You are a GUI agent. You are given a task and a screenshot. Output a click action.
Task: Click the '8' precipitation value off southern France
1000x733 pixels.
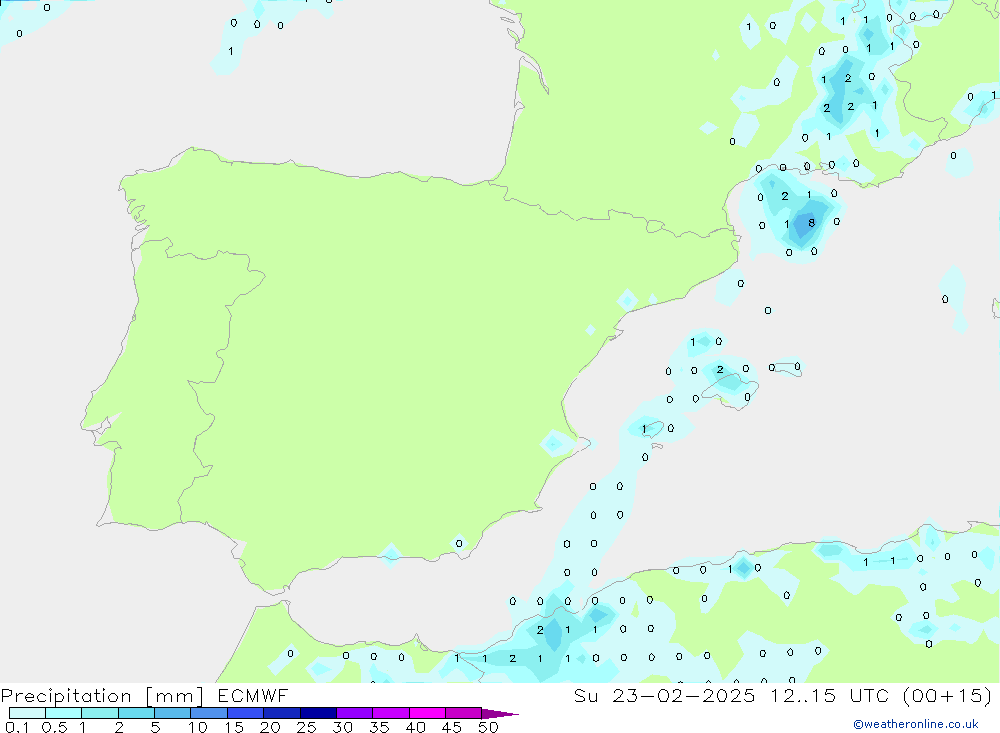click(x=811, y=222)
